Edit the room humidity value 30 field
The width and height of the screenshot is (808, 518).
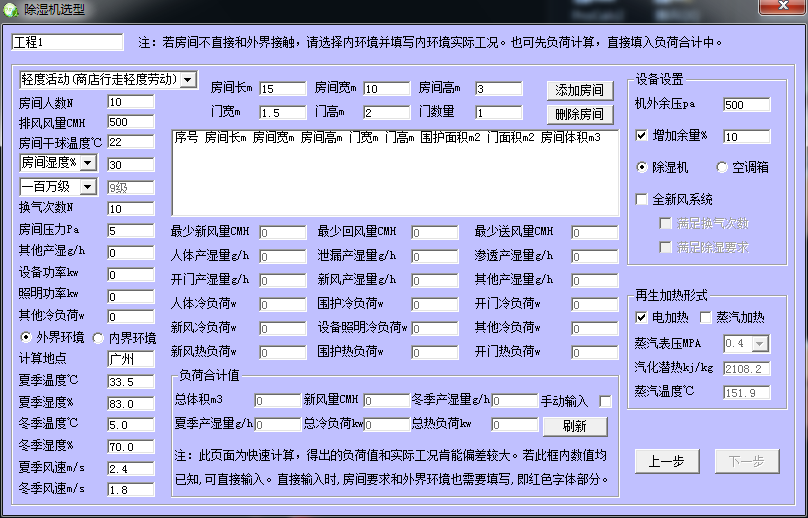131,165
